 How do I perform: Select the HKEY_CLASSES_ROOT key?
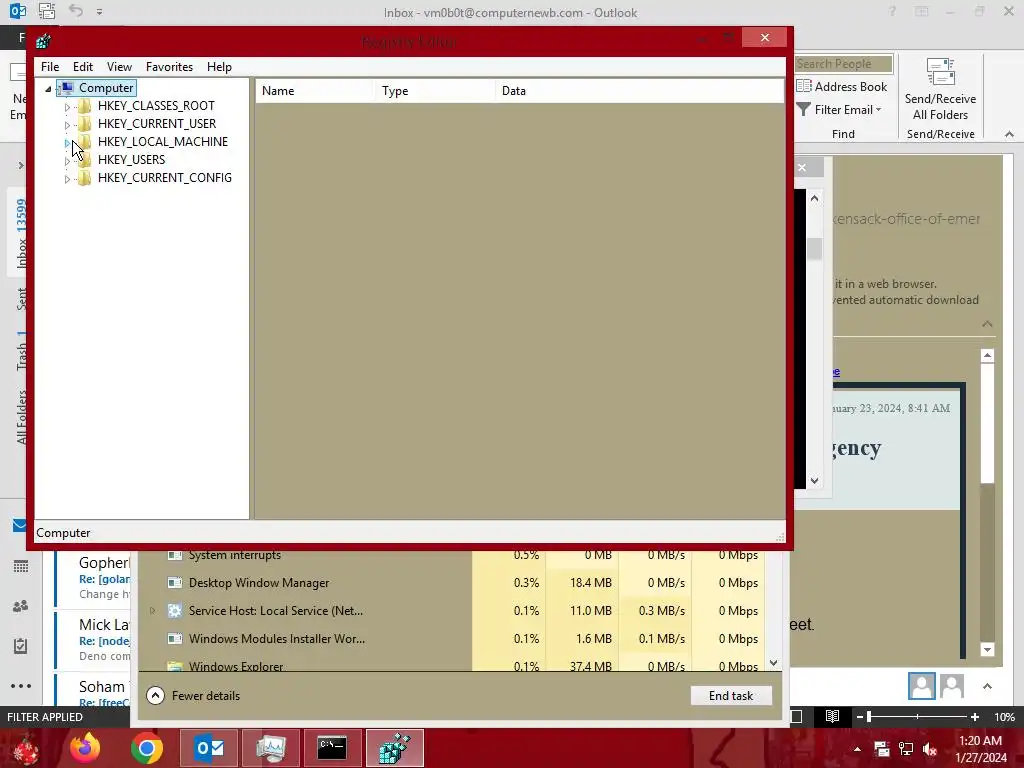tap(156, 106)
